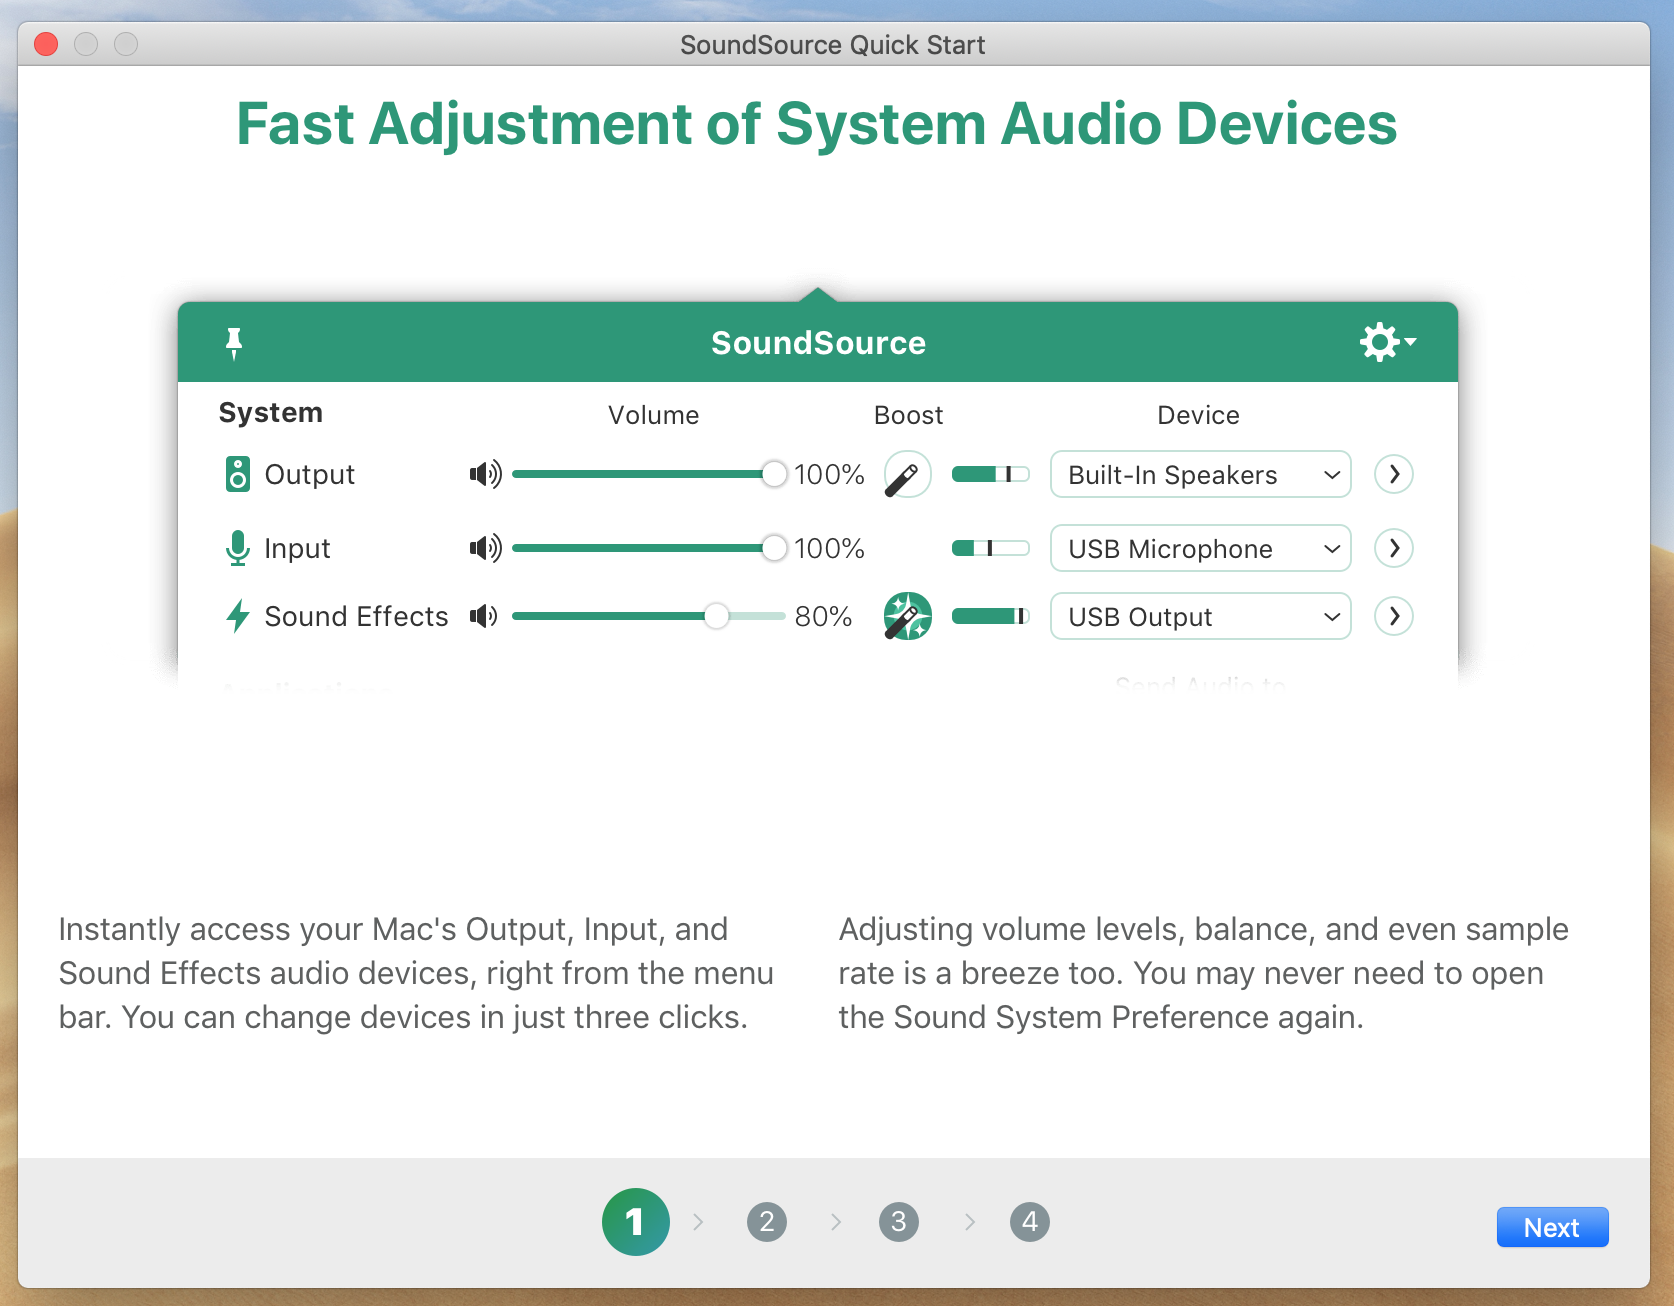1674x1306 pixels.
Task: Click the Output 100% volume value
Action: pos(829,474)
